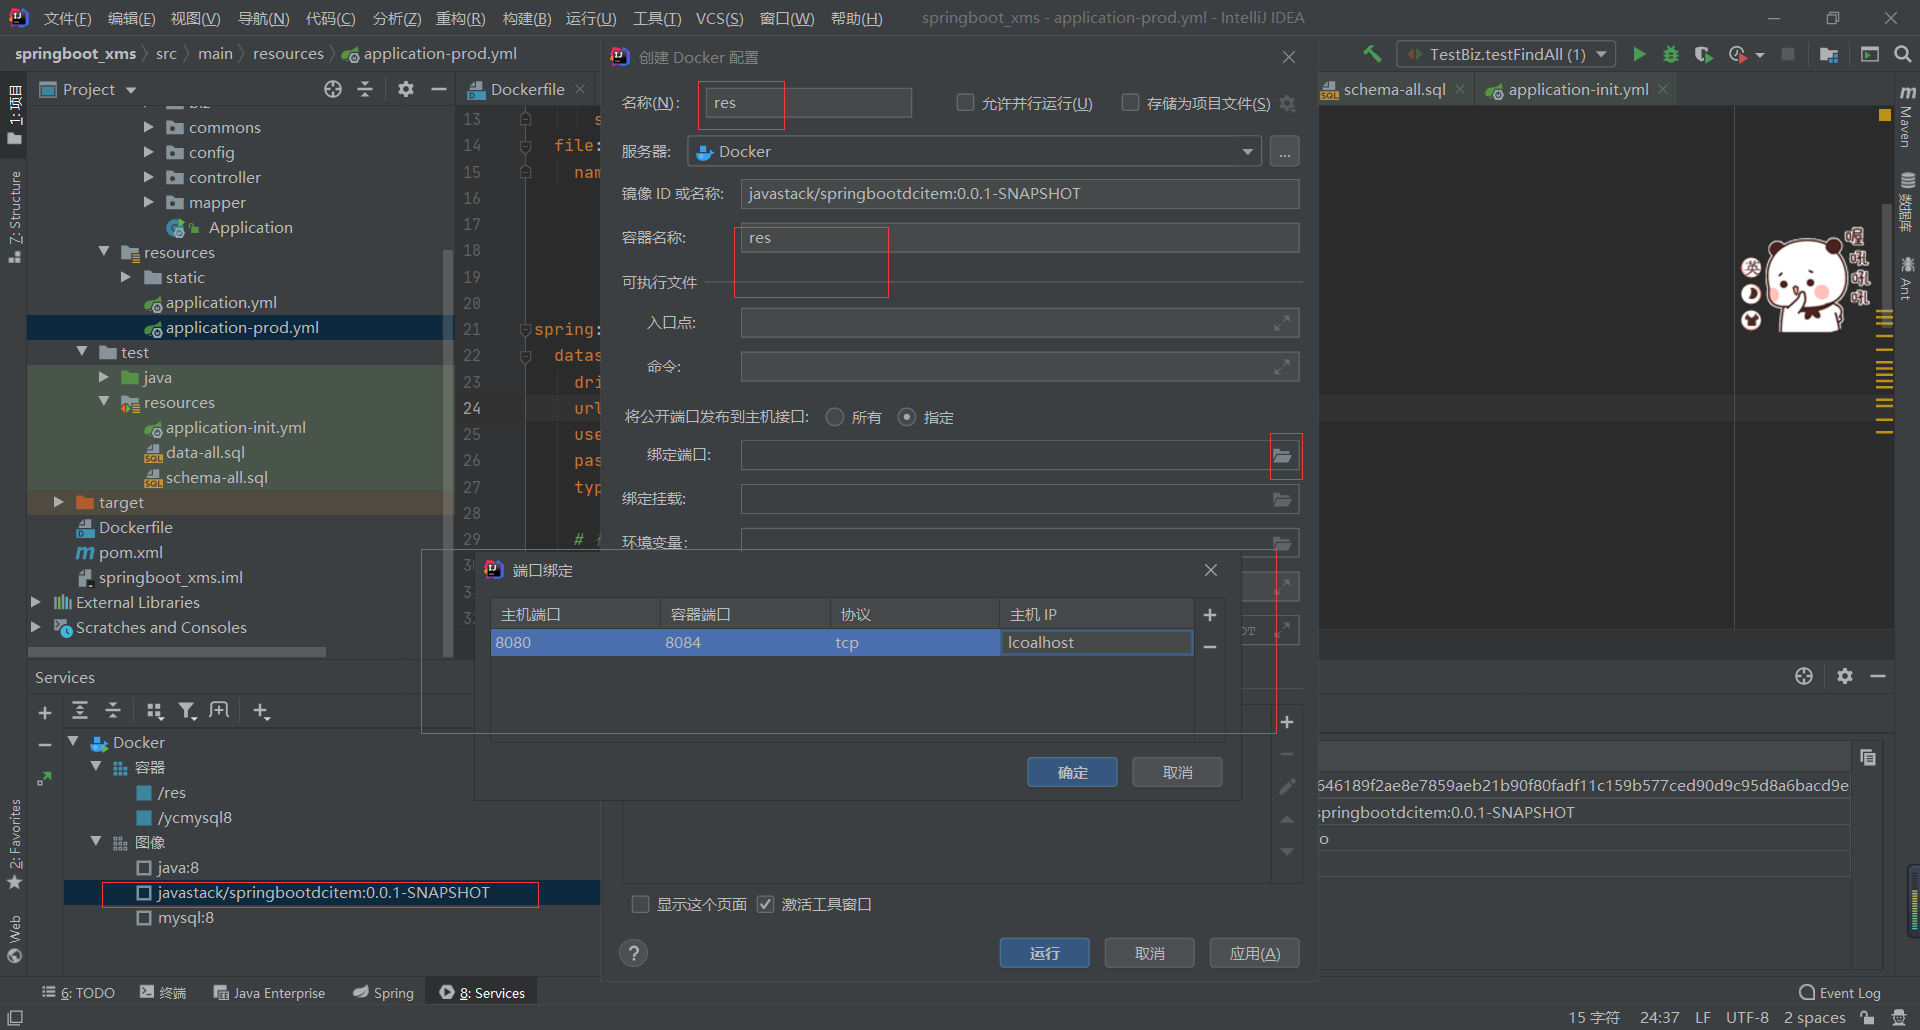This screenshot has height=1030, width=1920.
Task: Remove the port binding row with minus
Action: [1210, 647]
